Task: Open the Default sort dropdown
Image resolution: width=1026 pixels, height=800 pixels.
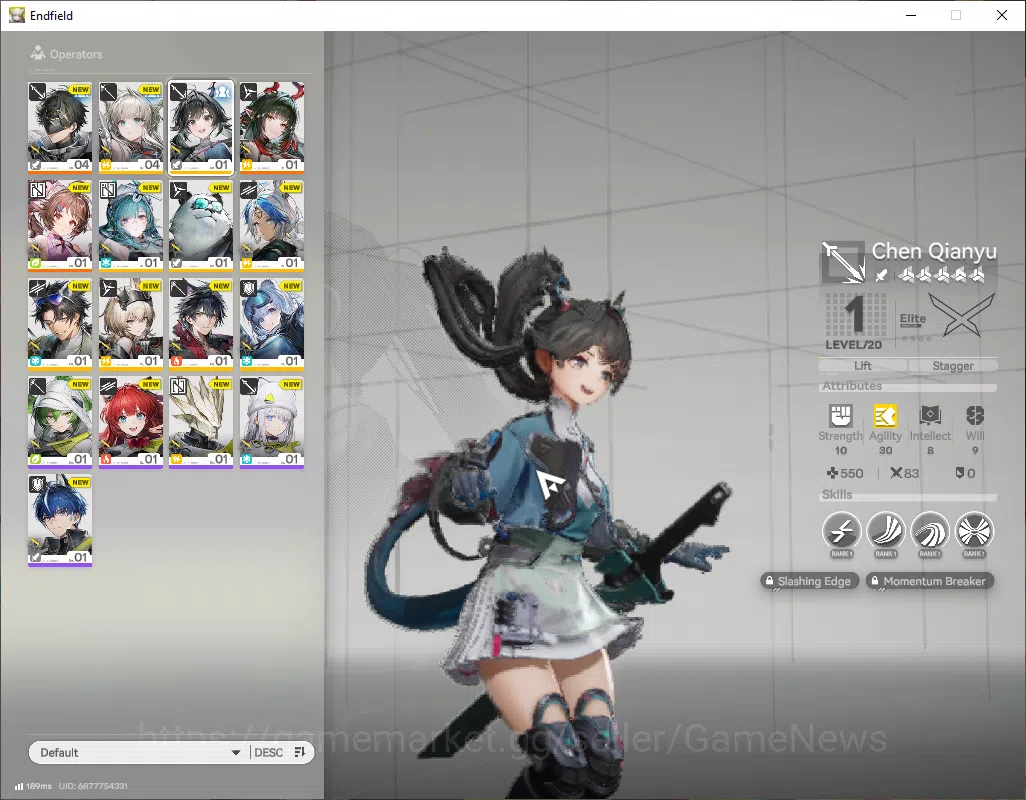Action: tap(139, 752)
